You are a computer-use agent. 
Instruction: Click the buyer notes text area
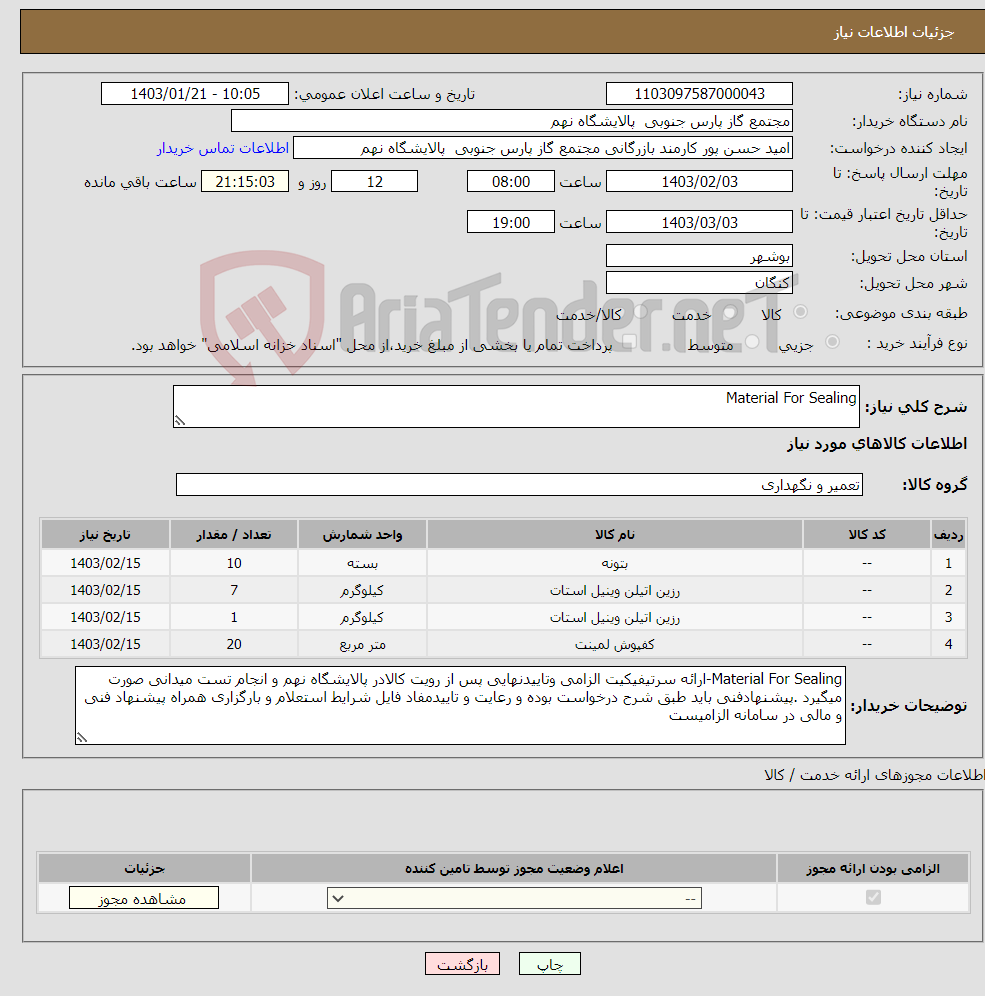point(460,705)
